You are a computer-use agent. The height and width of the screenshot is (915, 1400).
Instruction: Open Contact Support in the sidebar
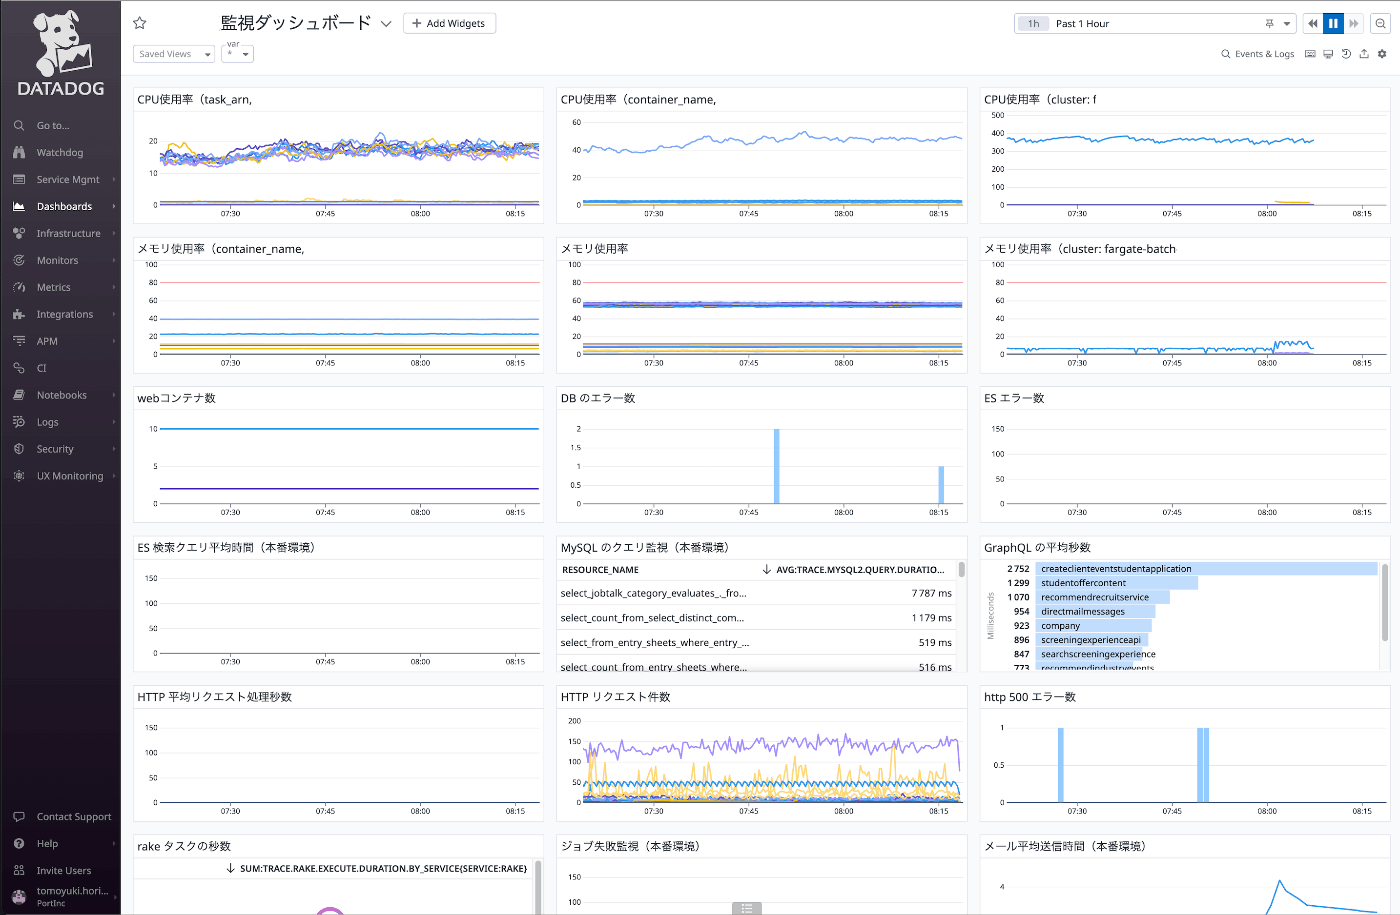pos(74,817)
